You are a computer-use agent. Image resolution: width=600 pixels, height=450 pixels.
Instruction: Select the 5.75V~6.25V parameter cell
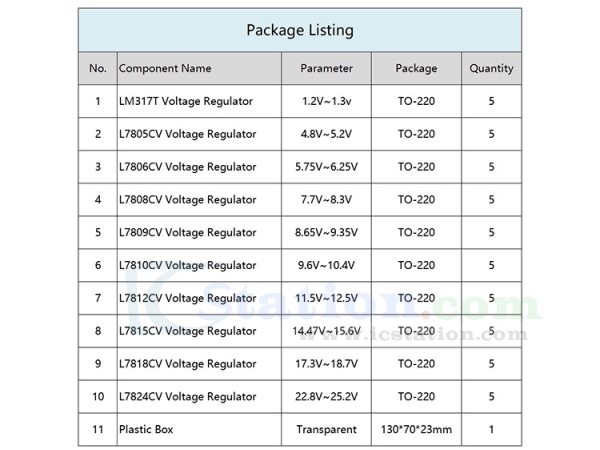tap(326, 167)
